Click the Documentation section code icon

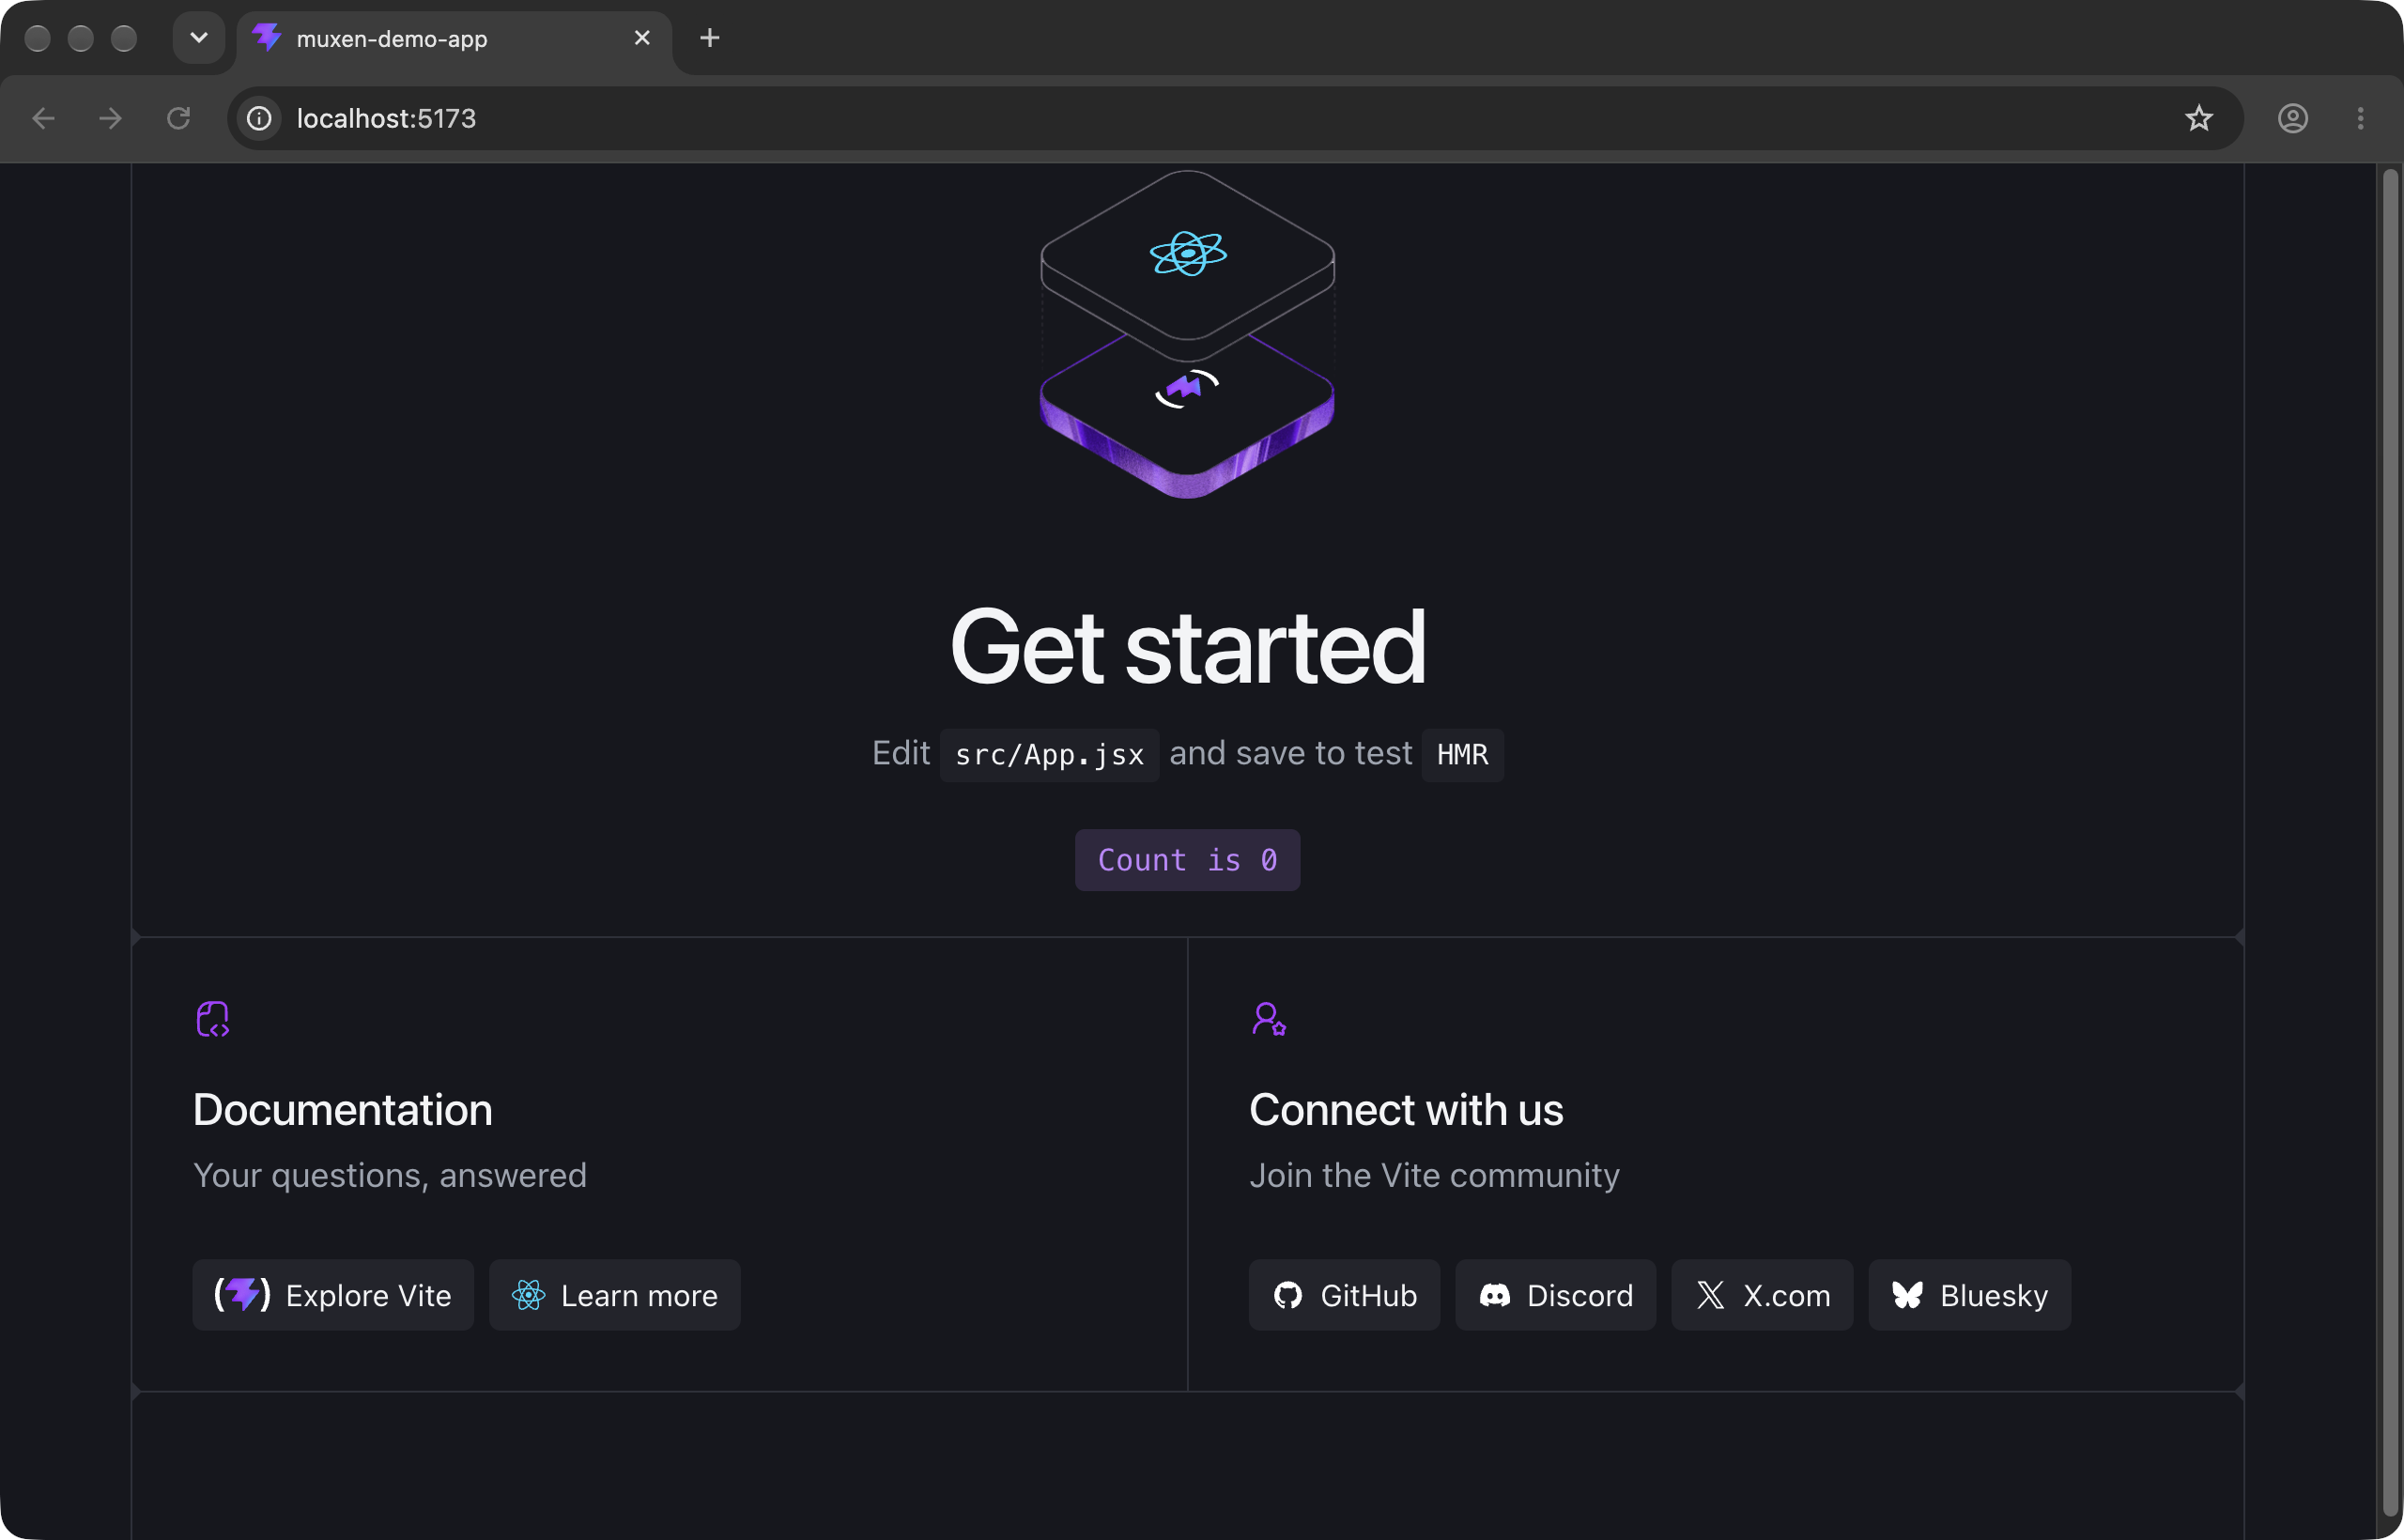(x=212, y=1019)
